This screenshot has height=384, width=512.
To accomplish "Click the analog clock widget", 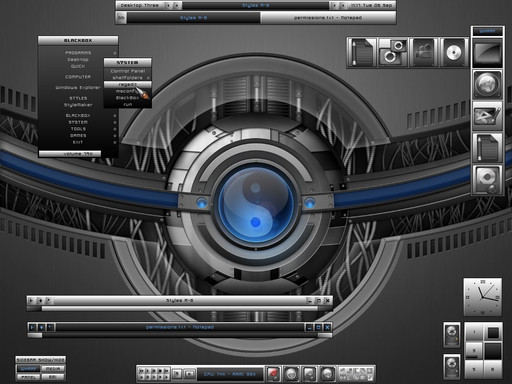I will (x=483, y=297).
